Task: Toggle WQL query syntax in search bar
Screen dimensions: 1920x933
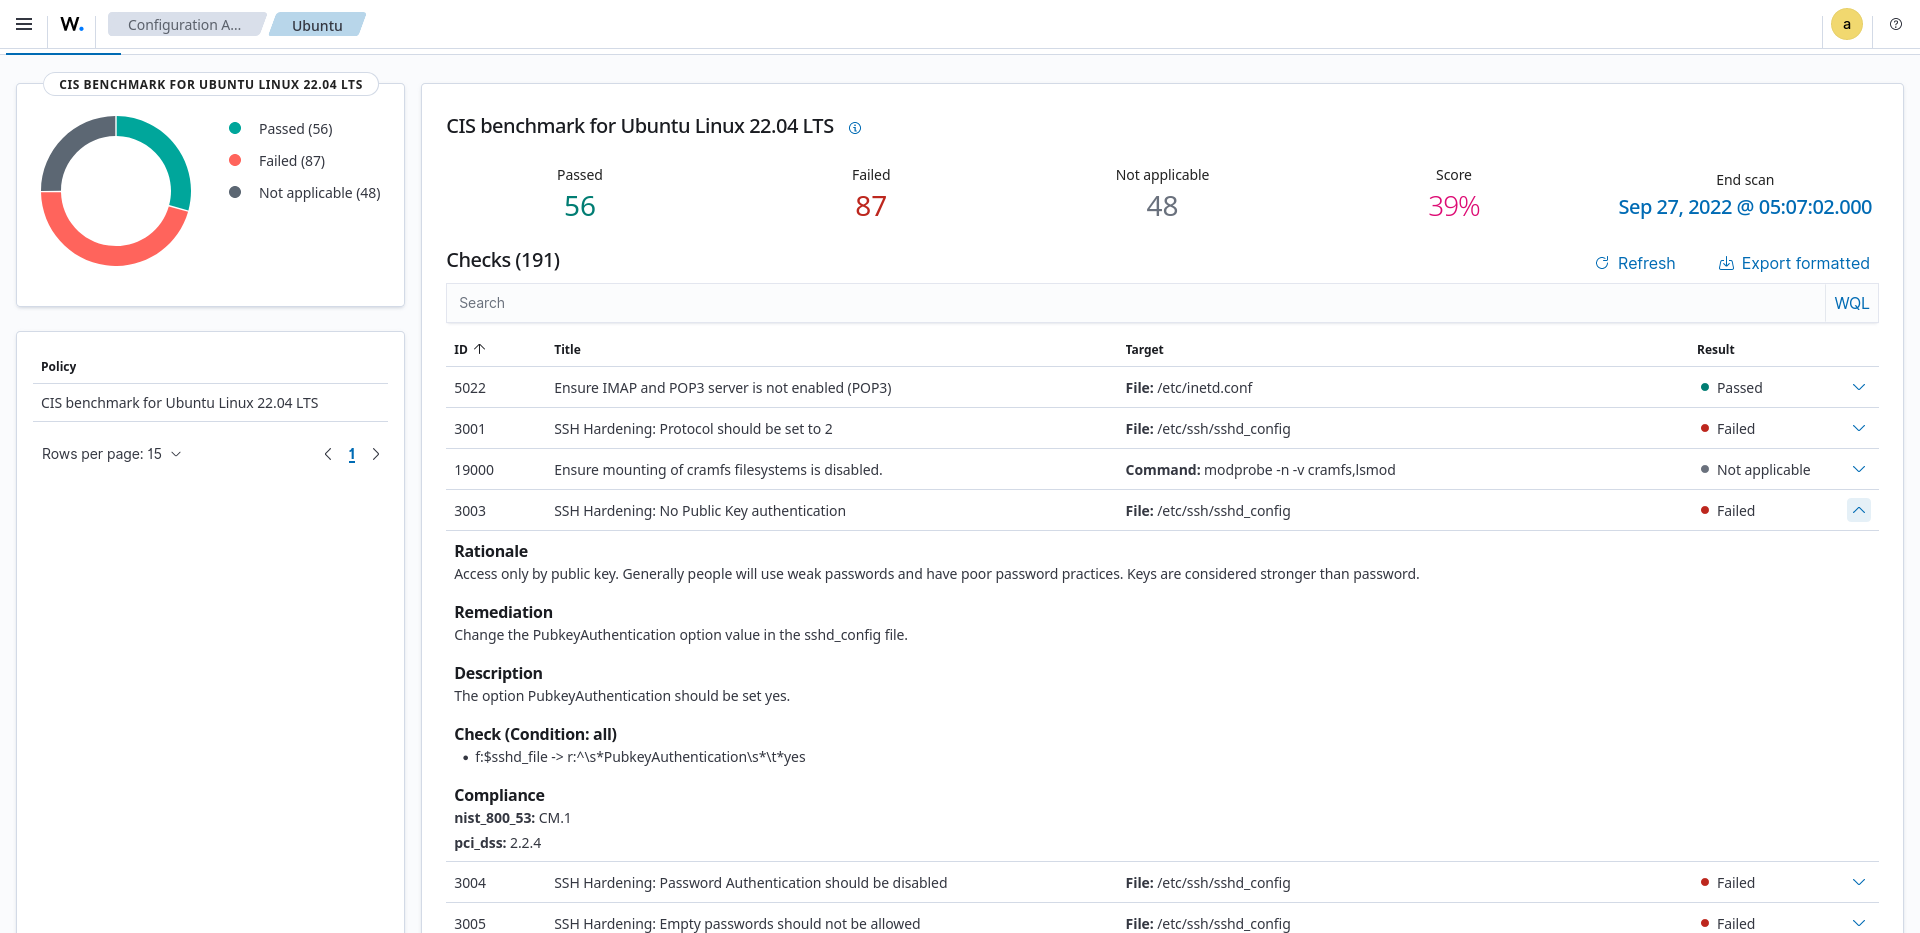Action: point(1852,302)
